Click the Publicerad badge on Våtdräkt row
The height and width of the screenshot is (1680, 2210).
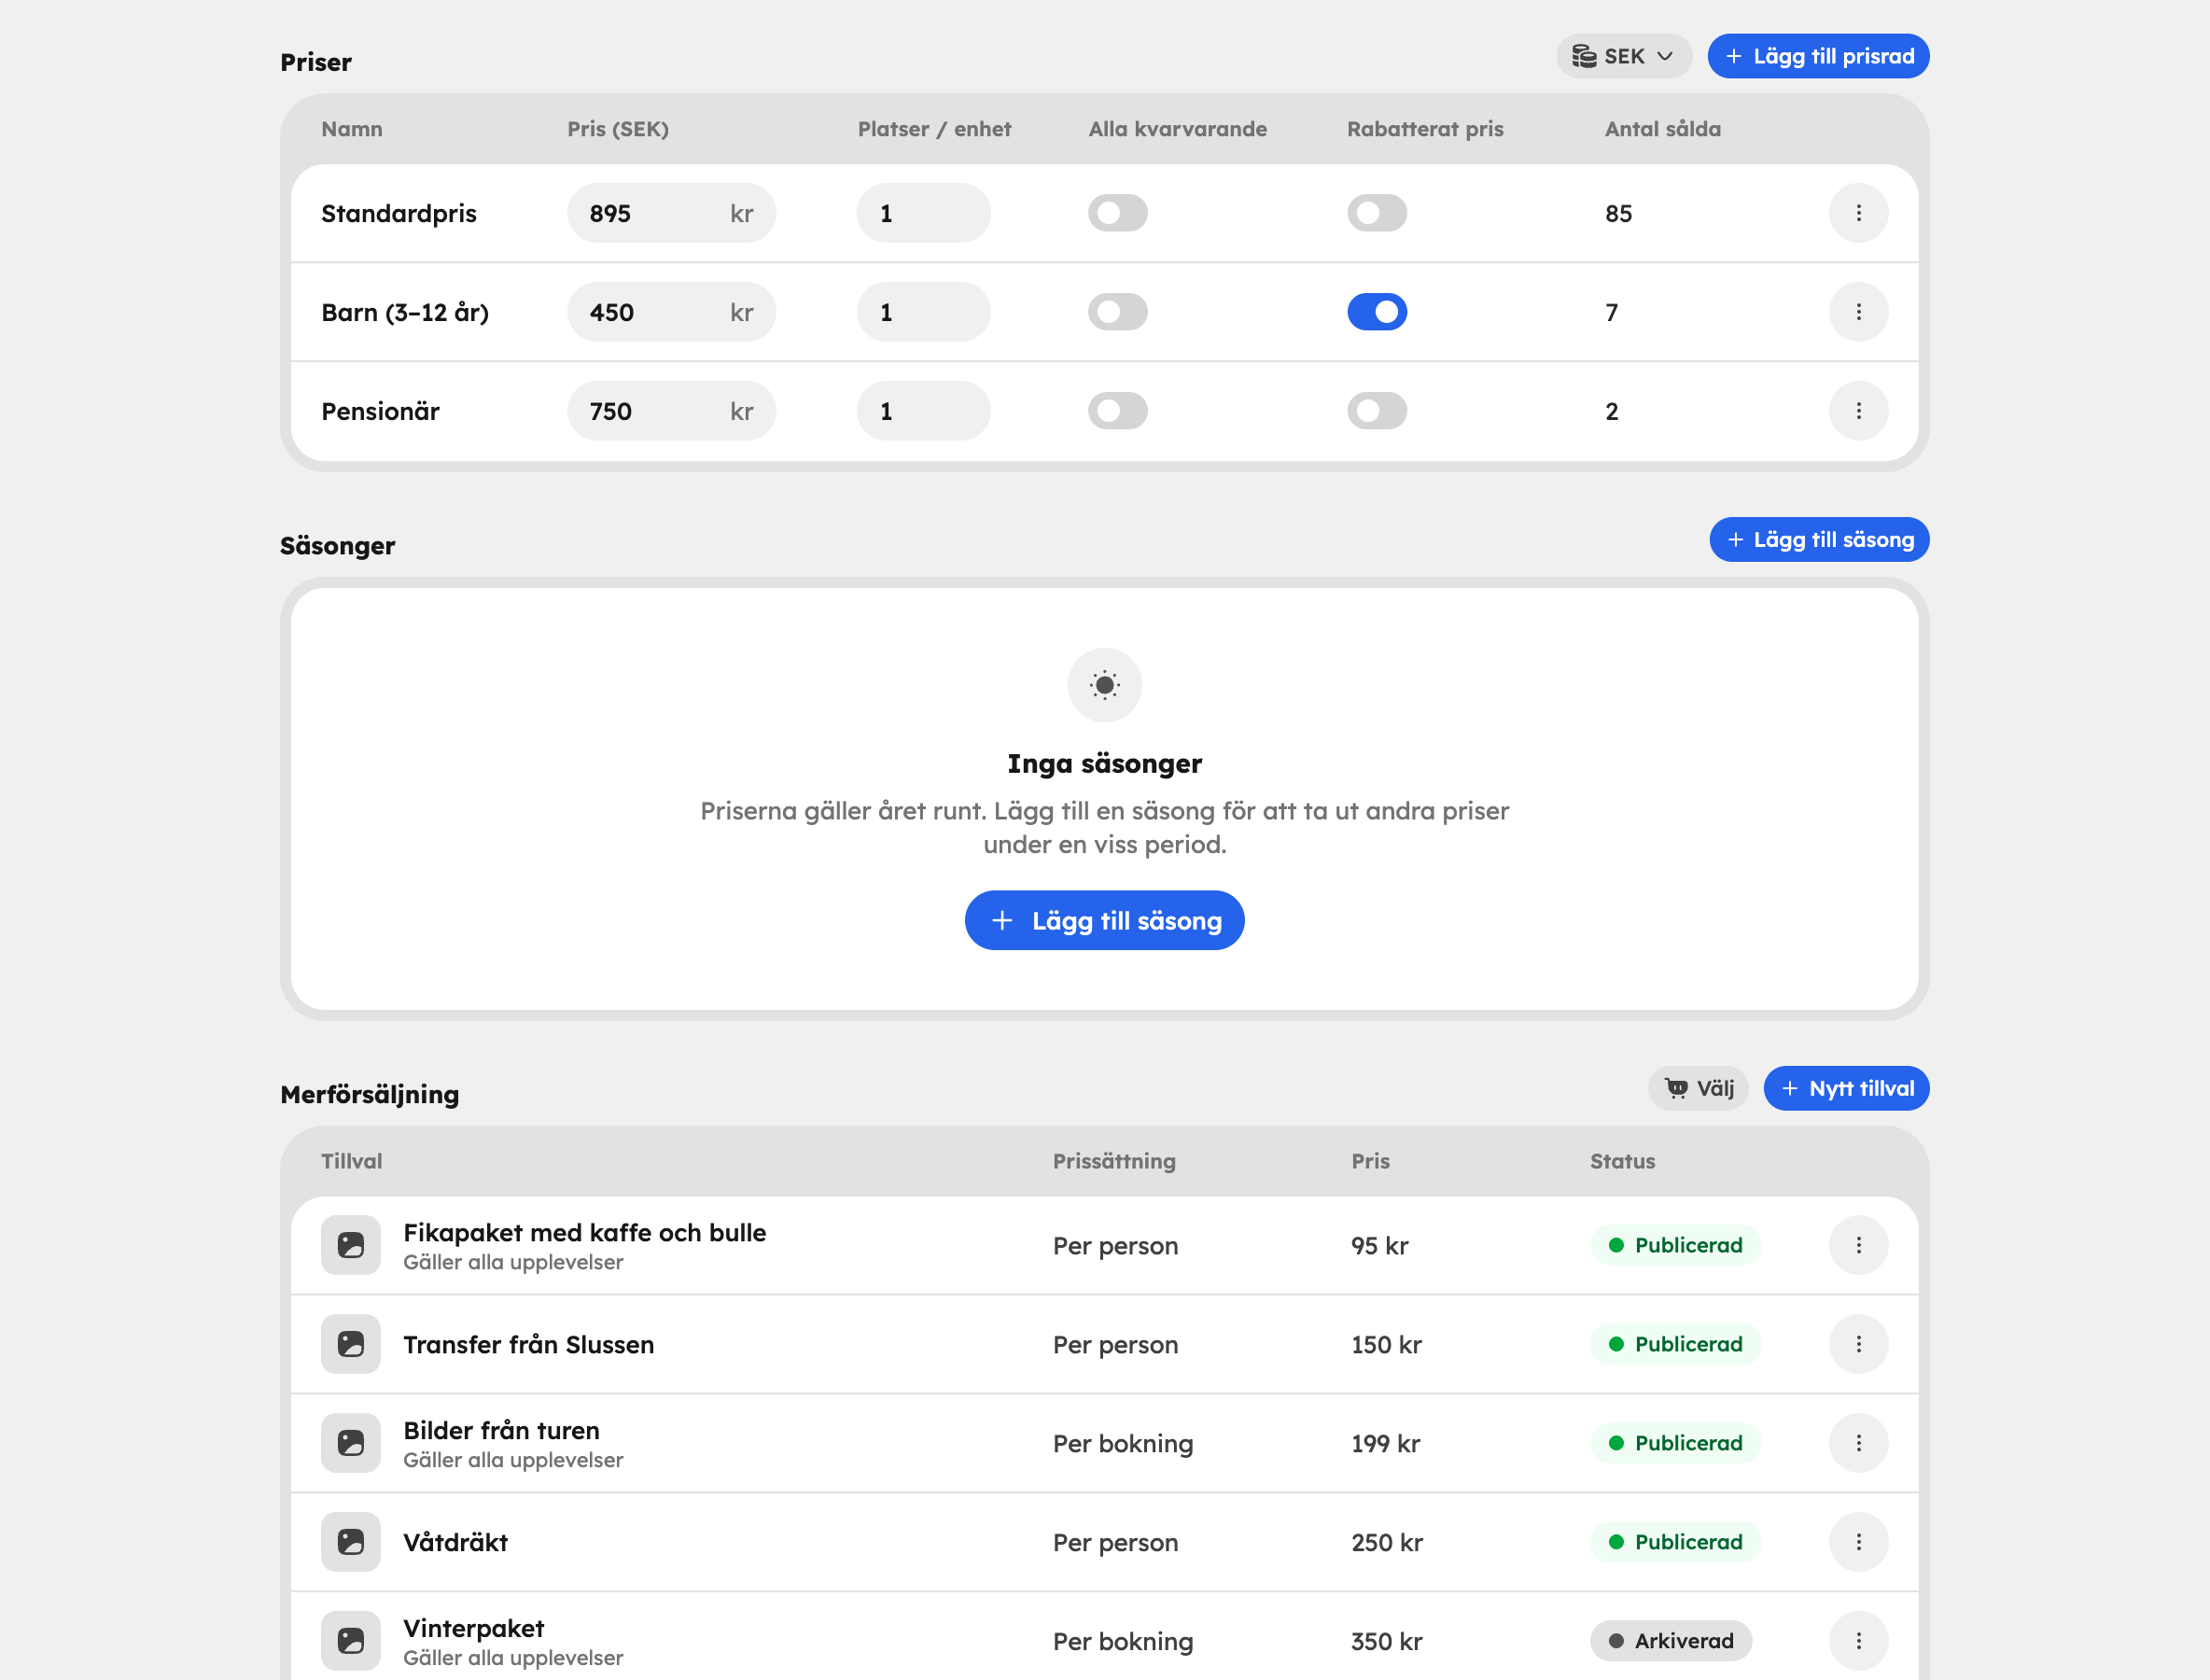pos(1675,1542)
